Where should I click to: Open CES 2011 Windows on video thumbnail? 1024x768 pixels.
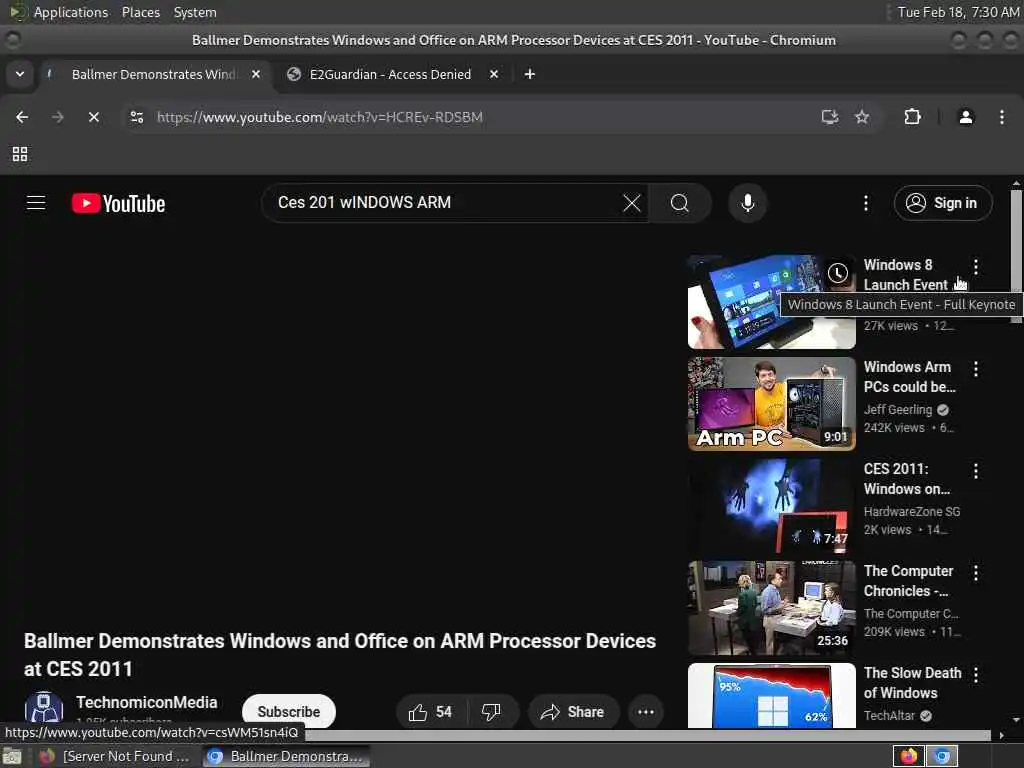click(x=771, y=506)
